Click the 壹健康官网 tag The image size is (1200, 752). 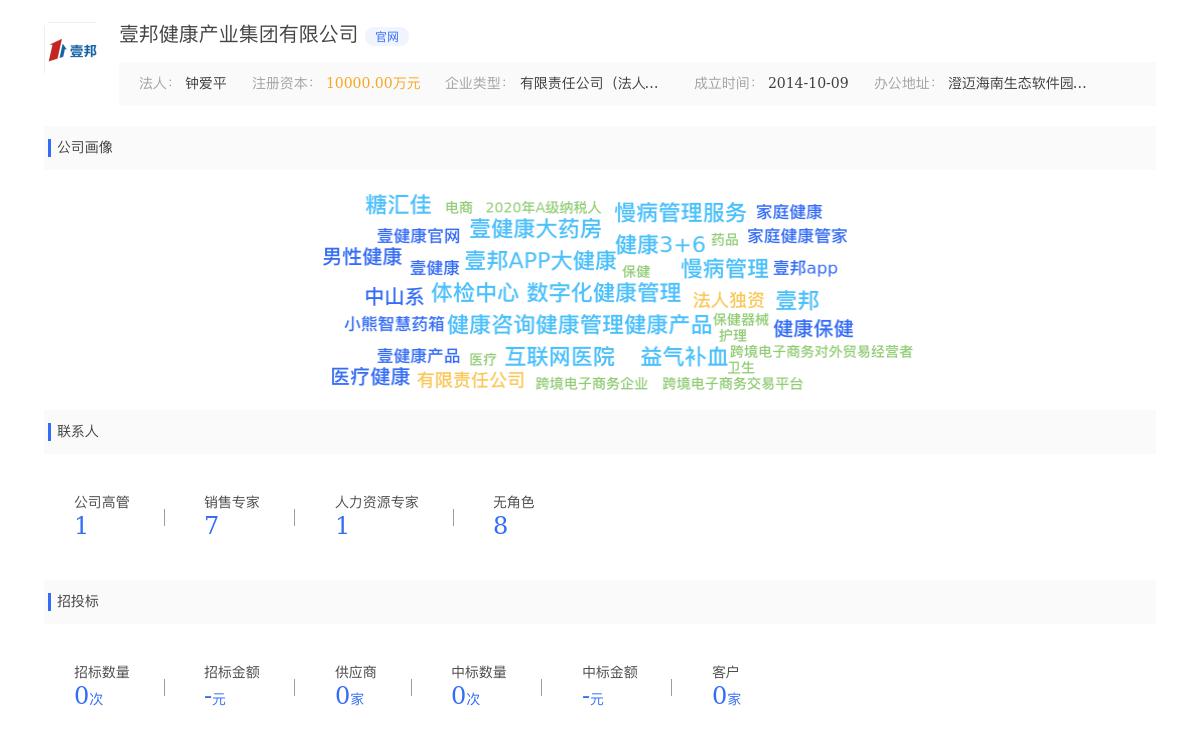[x=418, y=237]
